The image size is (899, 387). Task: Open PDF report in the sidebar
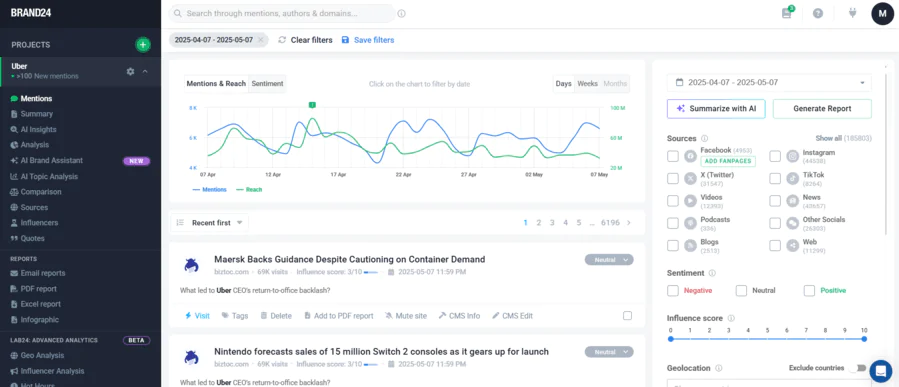(x=38, y=289)
